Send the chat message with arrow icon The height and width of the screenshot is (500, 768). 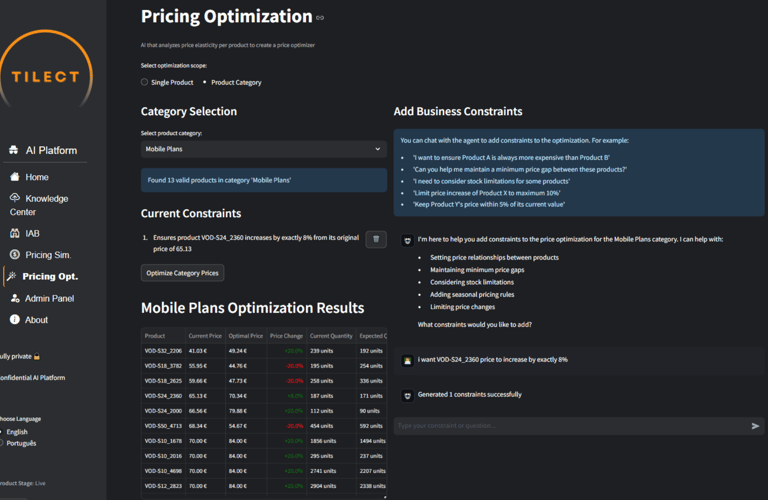coord(755,426)
